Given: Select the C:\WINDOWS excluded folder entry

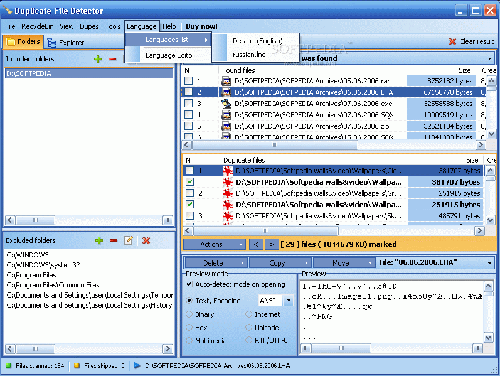Looking at the screenshot, I should pyautogui.click(x=28, y=255).
